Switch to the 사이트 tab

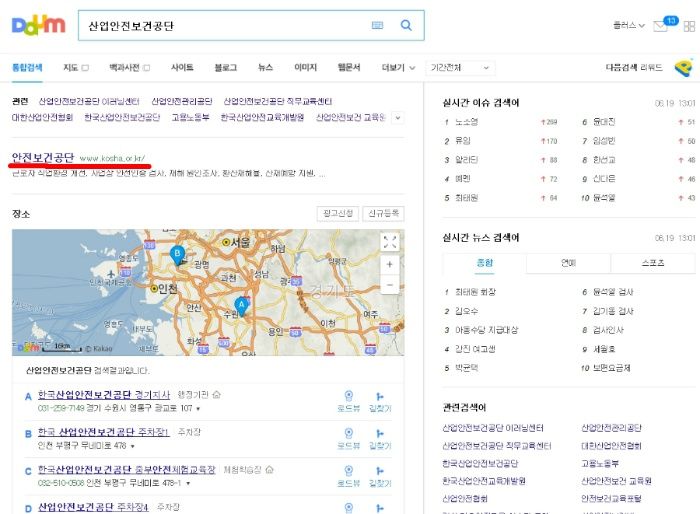(x=182, y=67)
